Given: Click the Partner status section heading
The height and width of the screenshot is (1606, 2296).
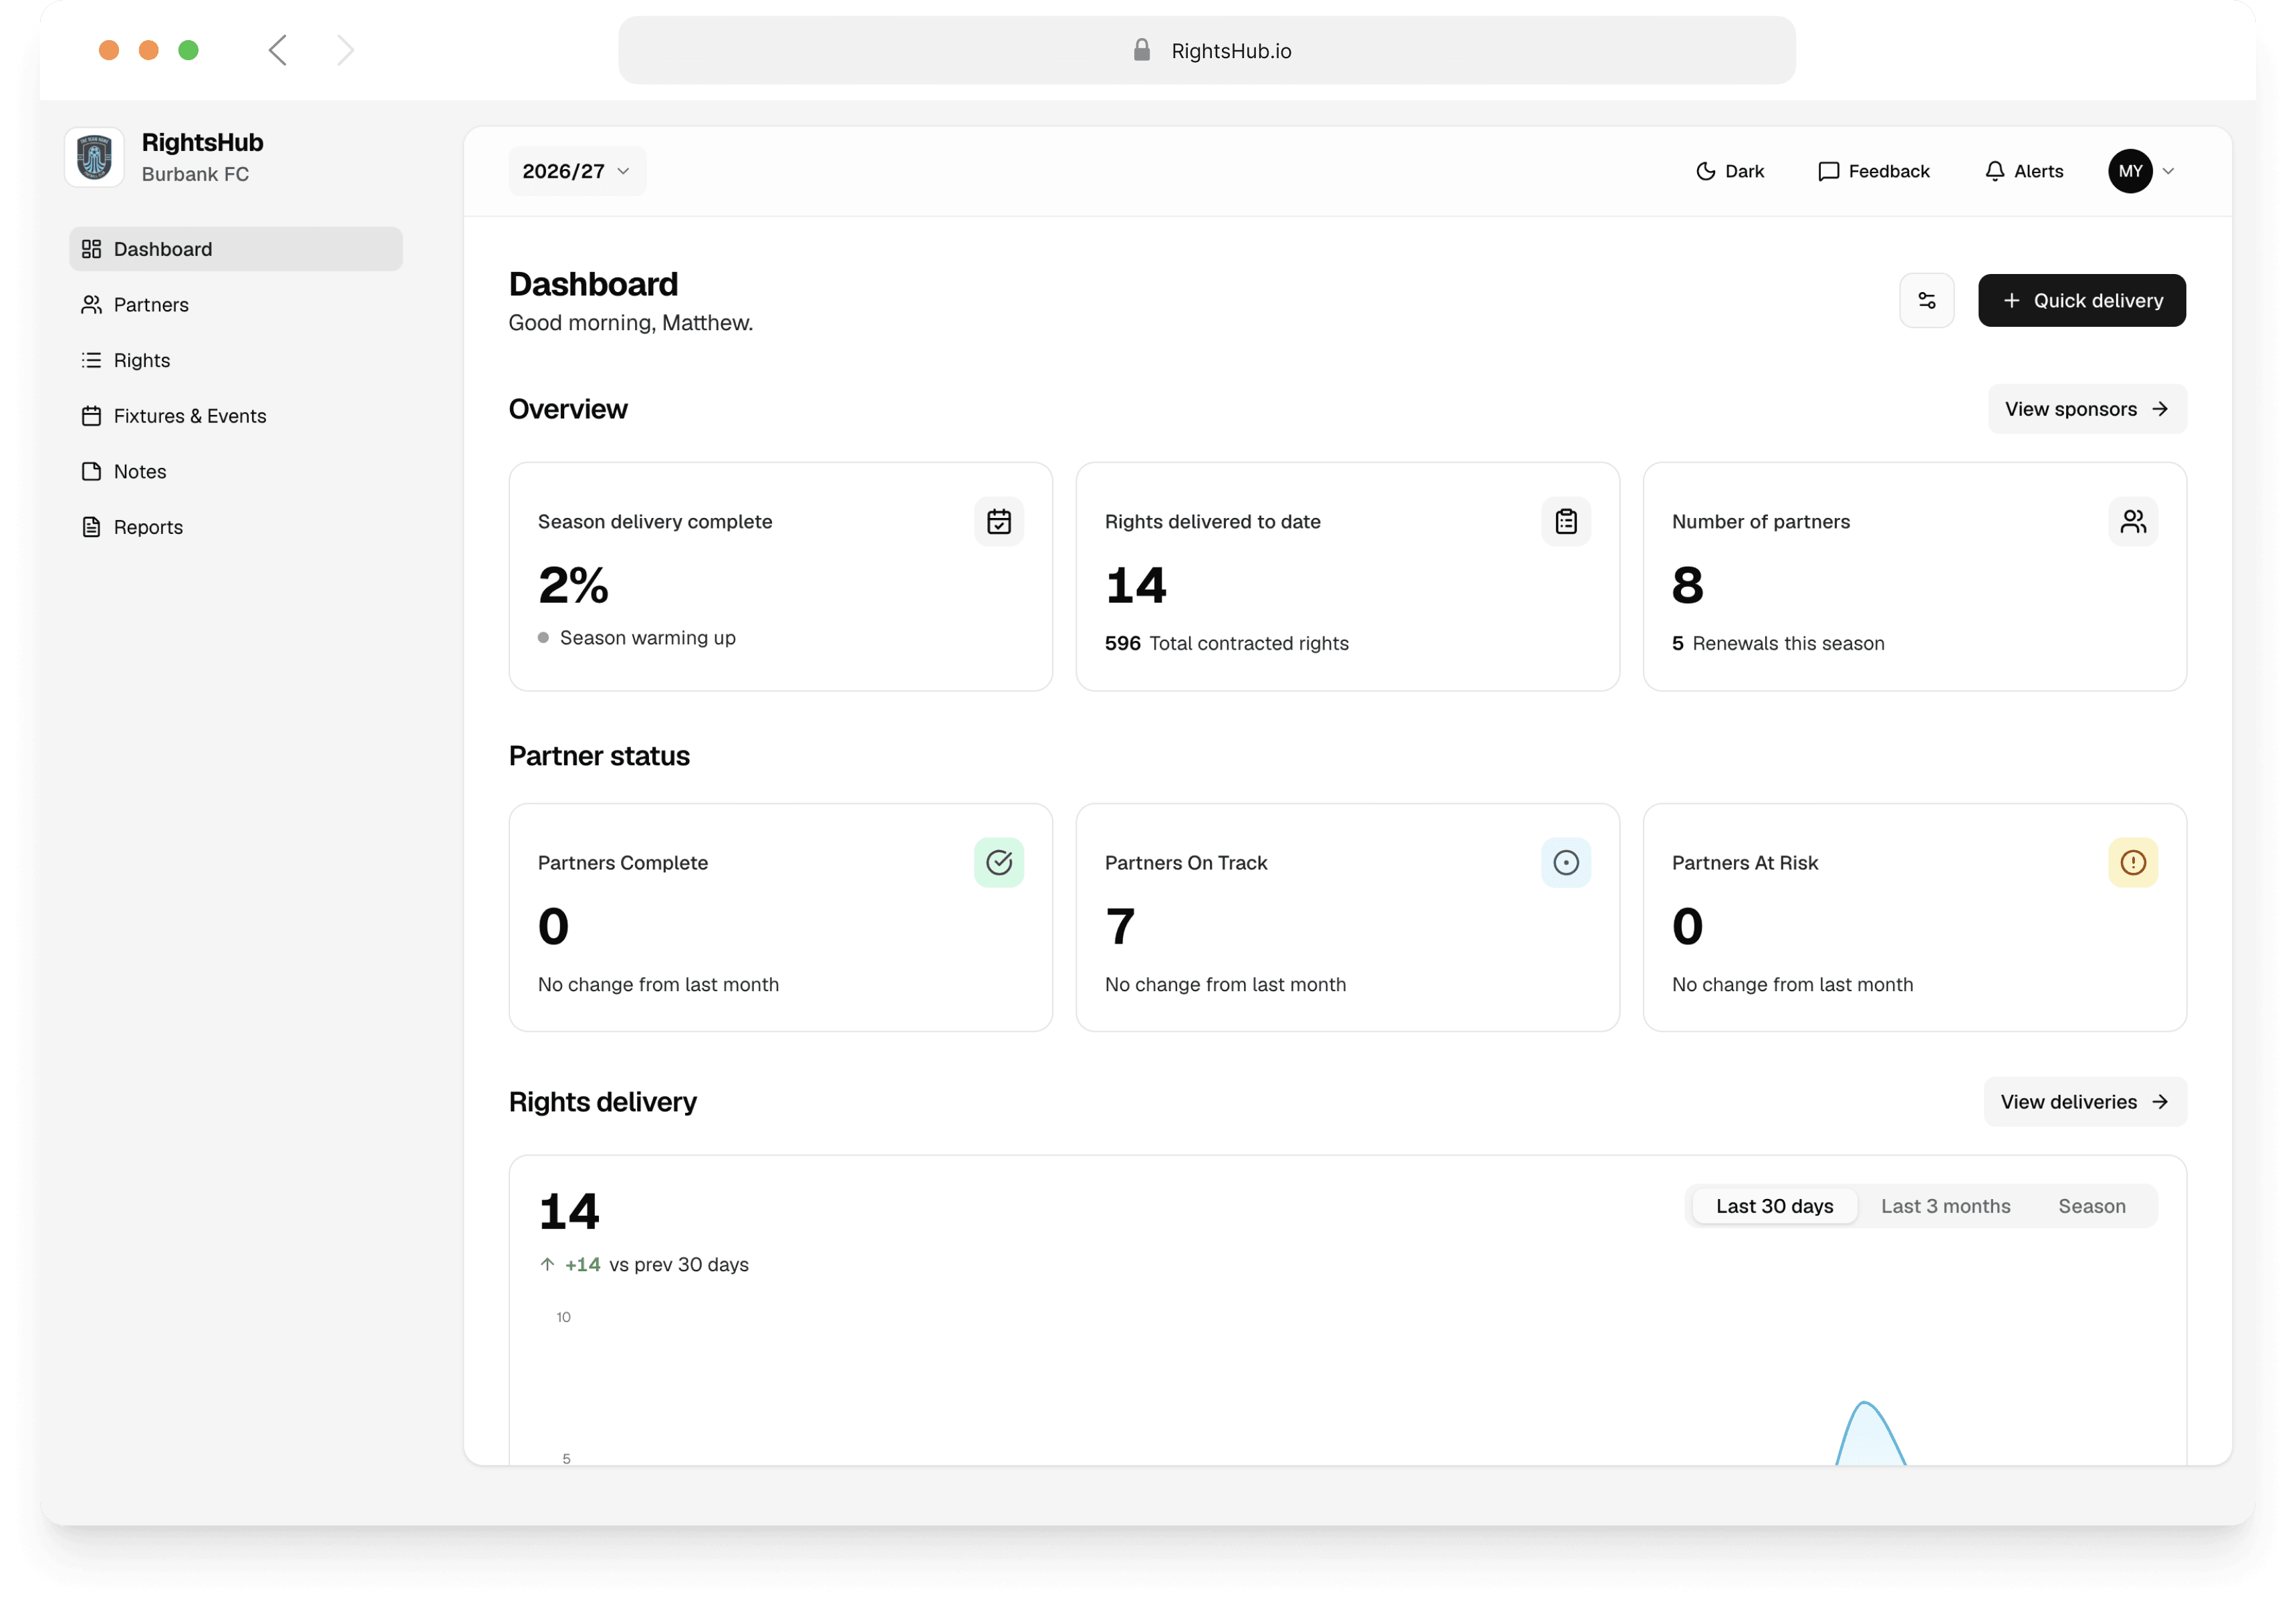Looking at the screenshot, I should tap(598, 755).
